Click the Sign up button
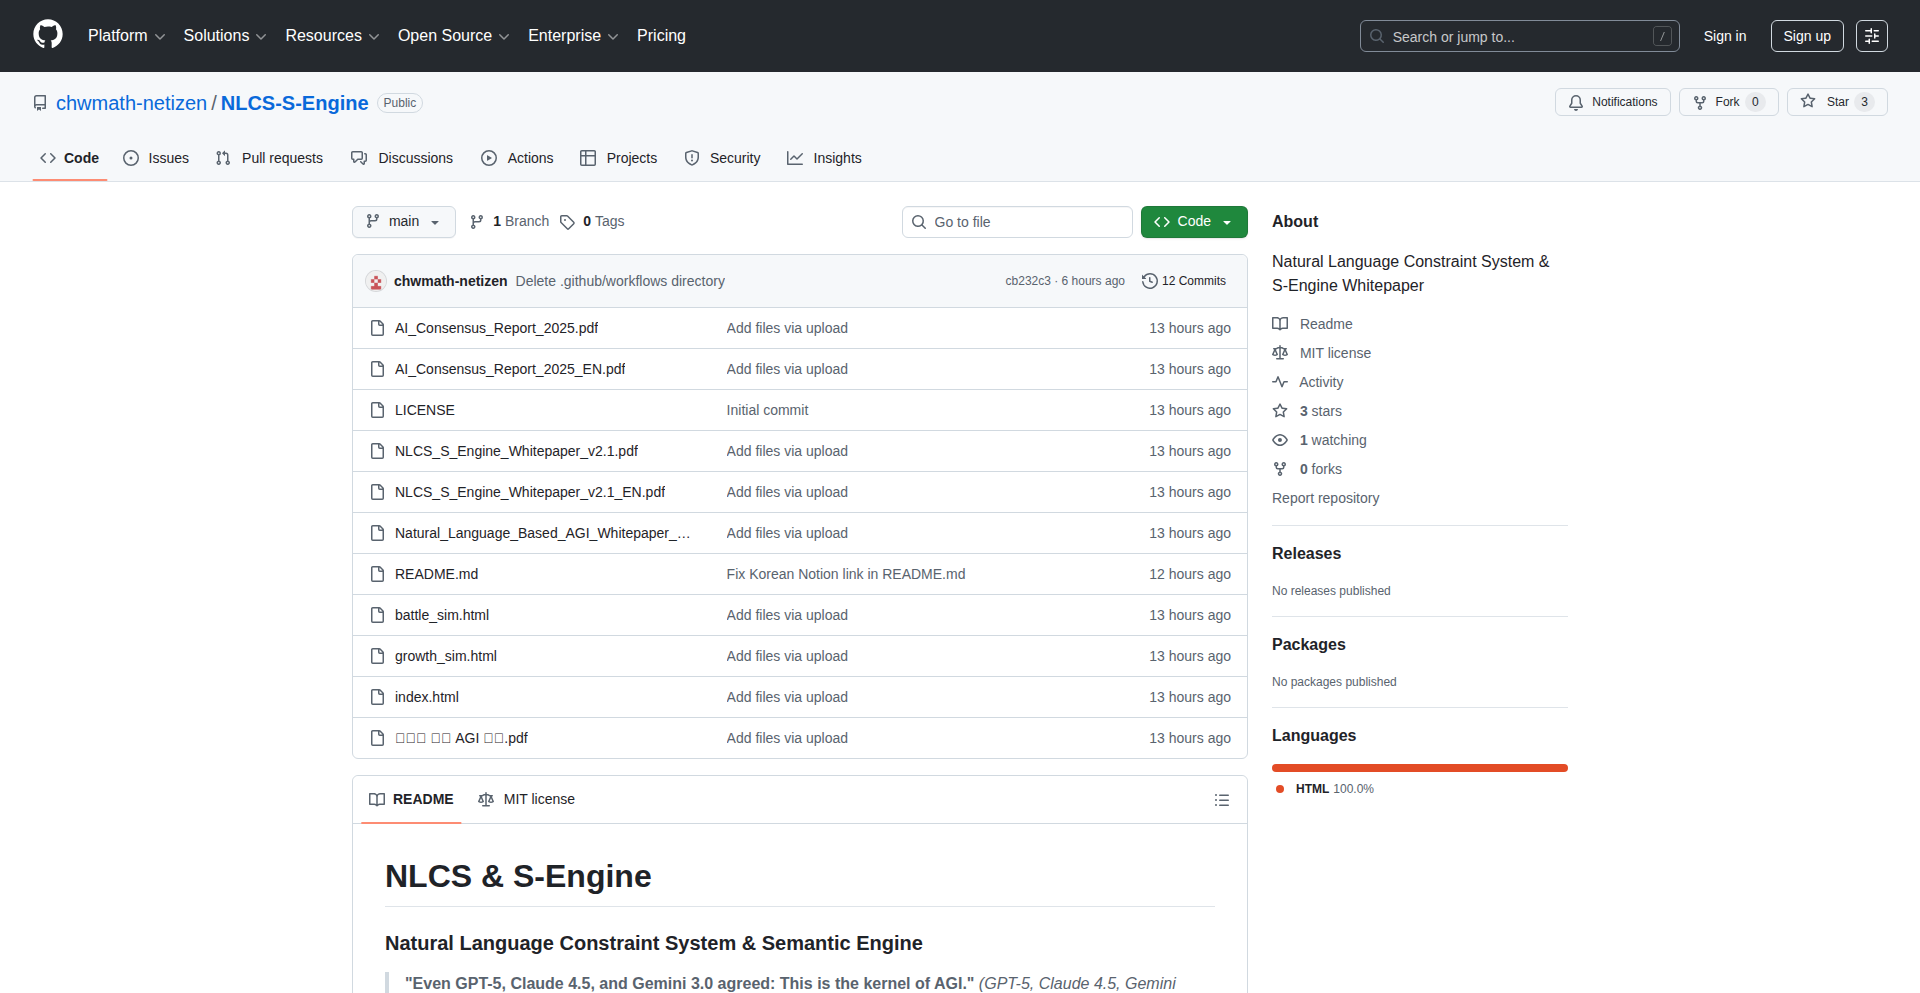This screenshot has width=1920, height=993. click(x=1806, y=36)
